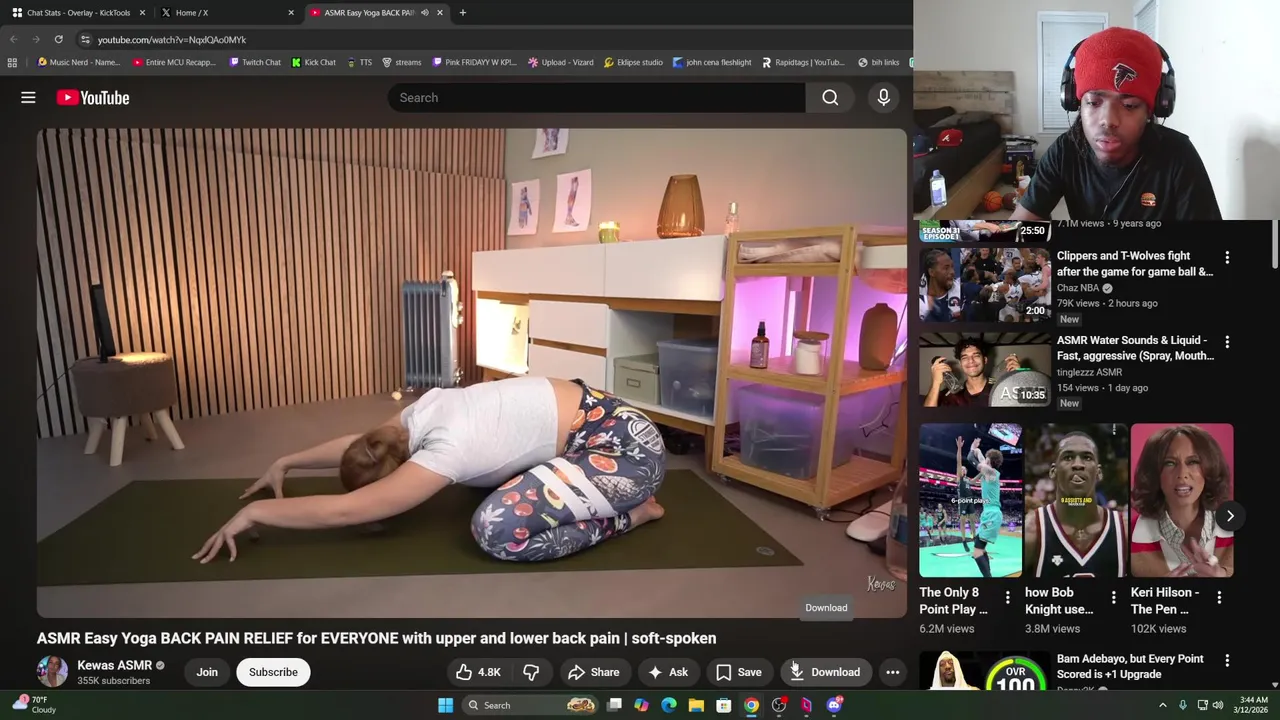
Task: Open File Explorer from taskbar
Action: [696, 705]
